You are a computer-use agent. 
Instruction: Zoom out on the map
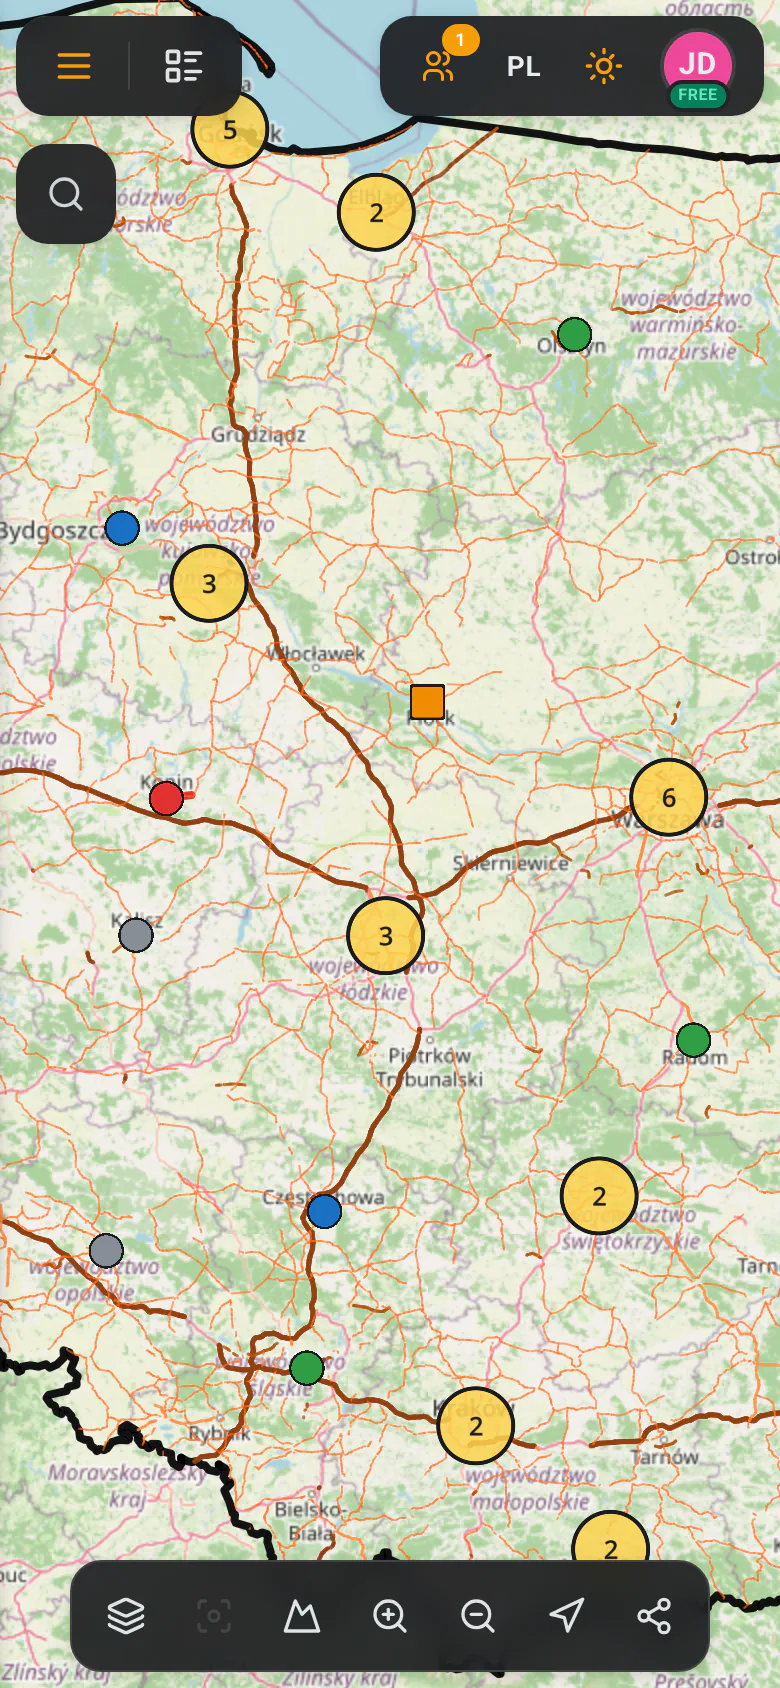click(477, 1615)
